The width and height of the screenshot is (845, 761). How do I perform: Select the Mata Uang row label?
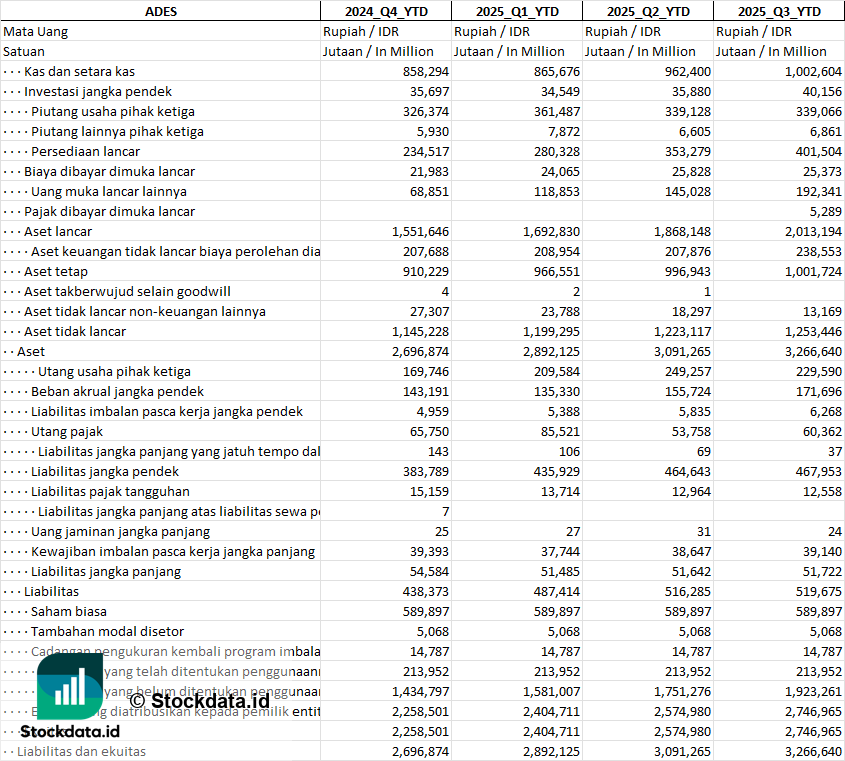(36, 31)
